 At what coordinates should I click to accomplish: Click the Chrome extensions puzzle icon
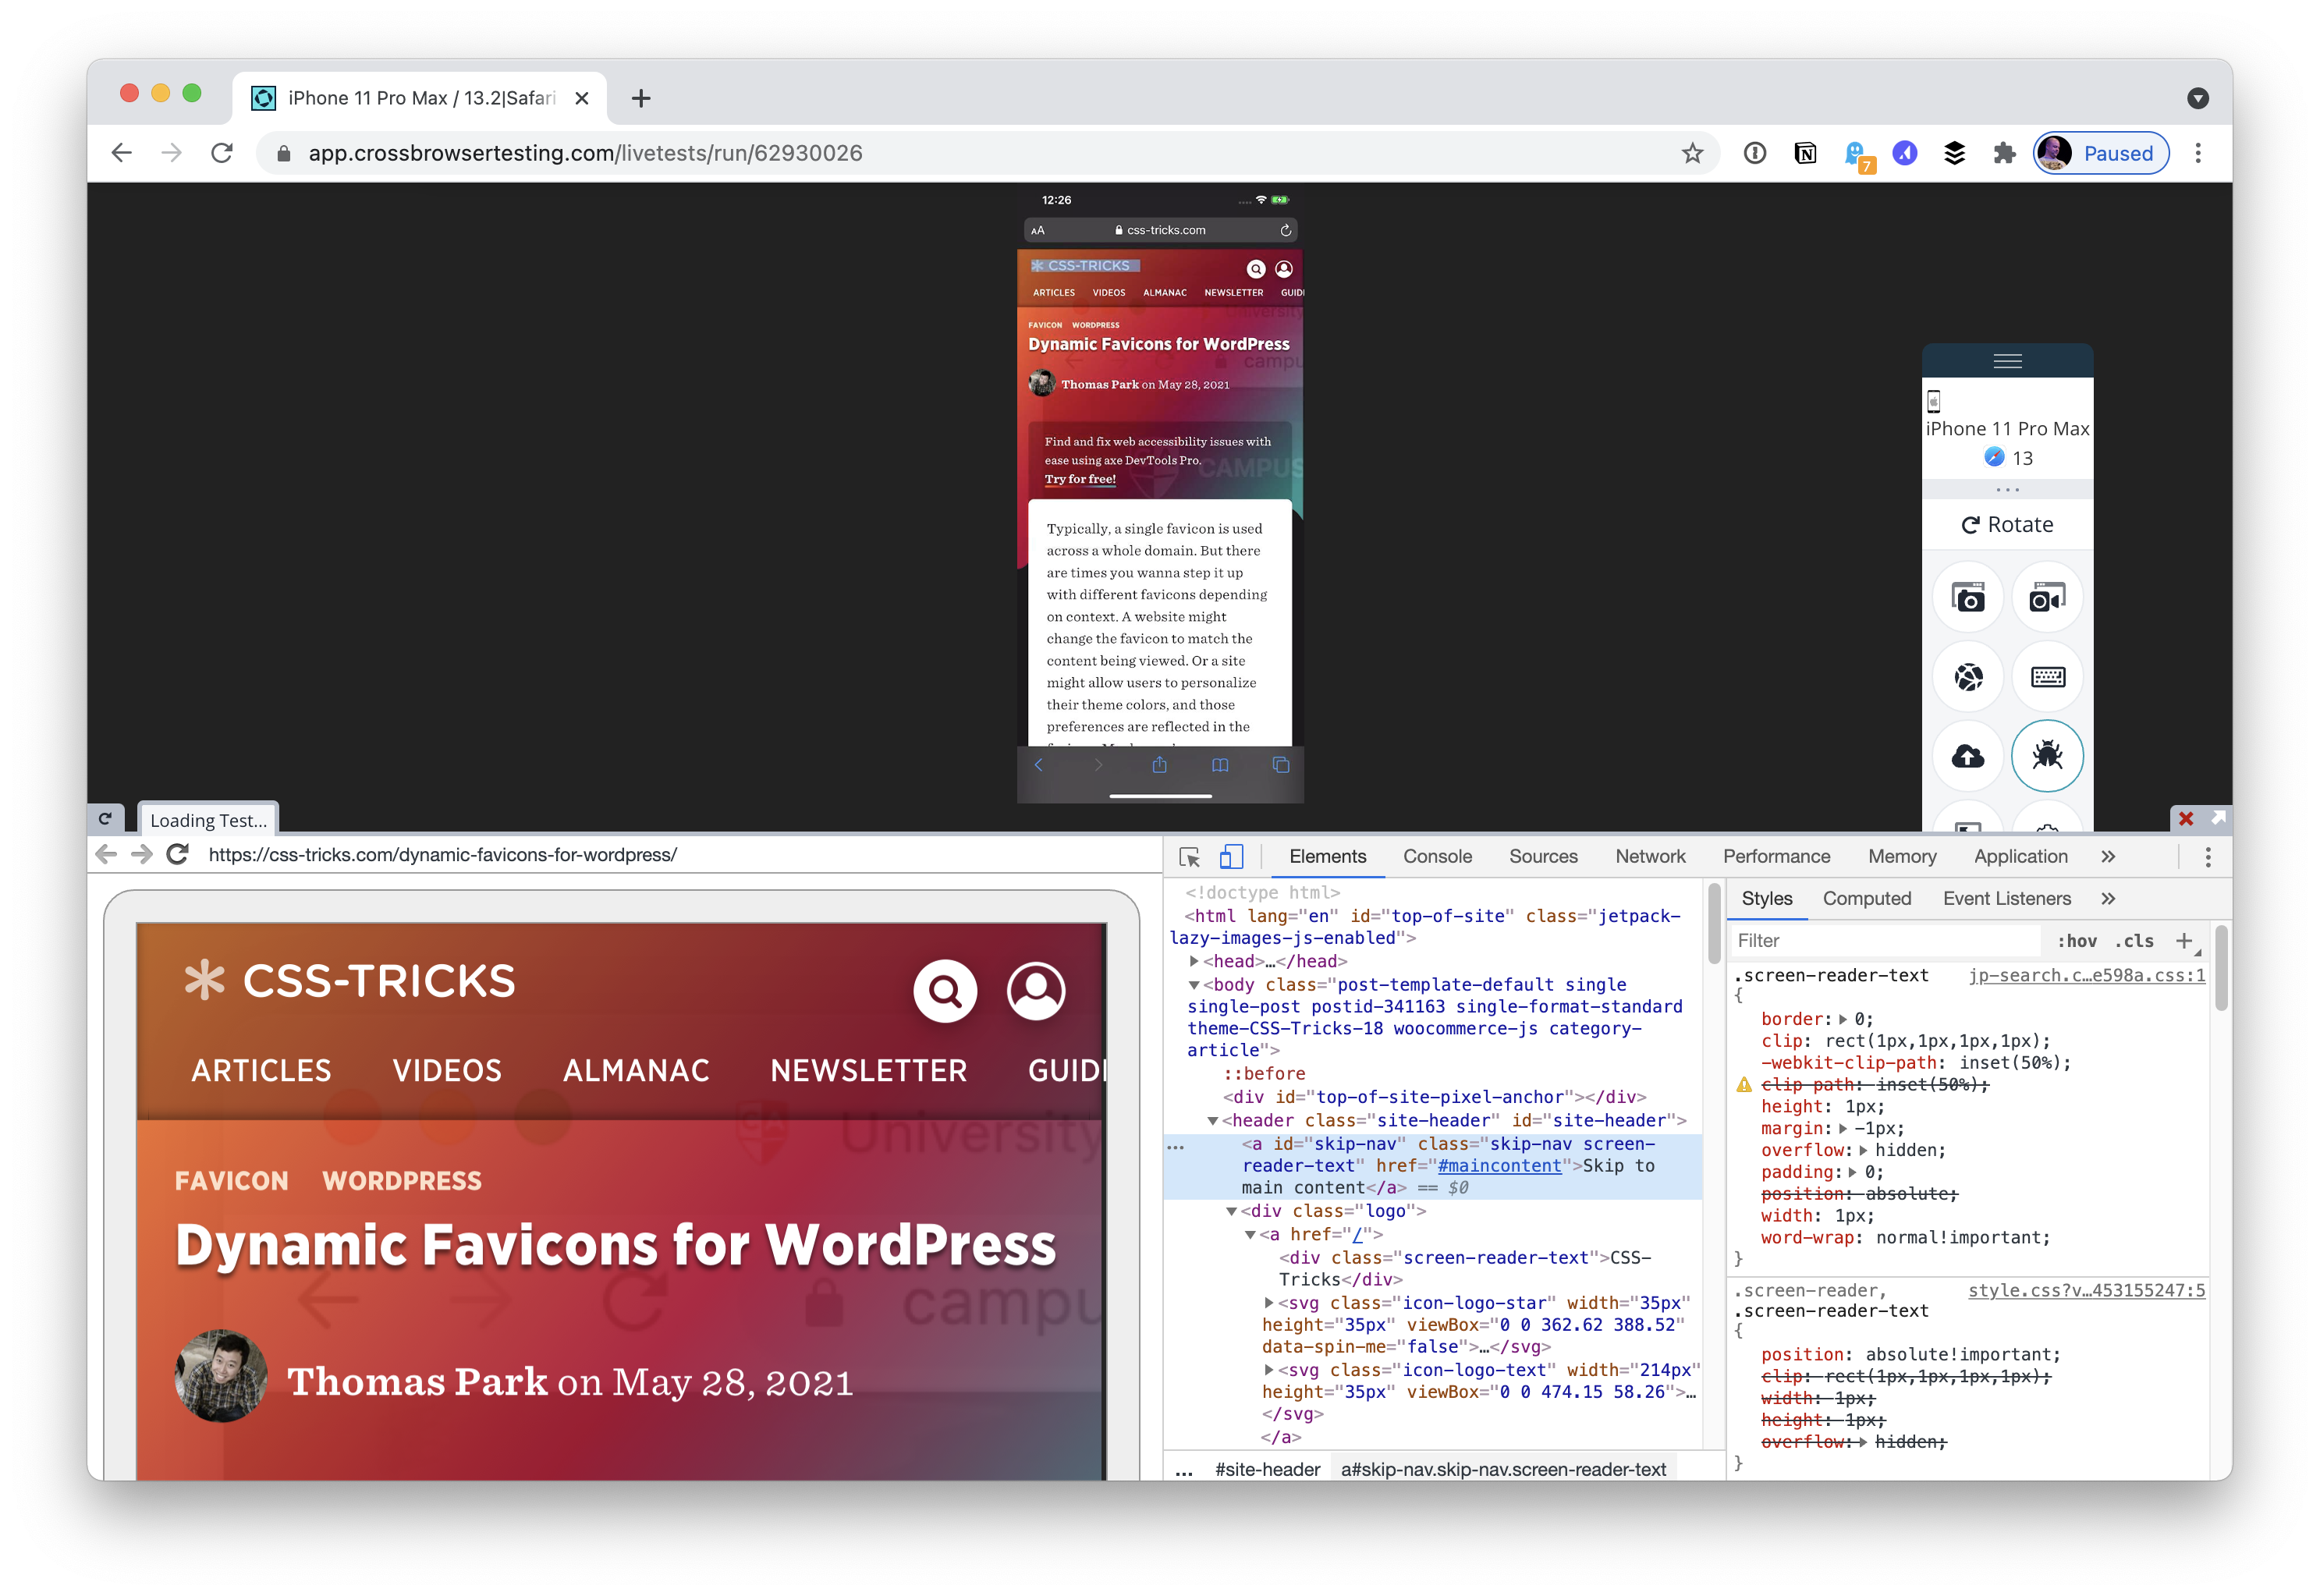(x=2004, y=153)
